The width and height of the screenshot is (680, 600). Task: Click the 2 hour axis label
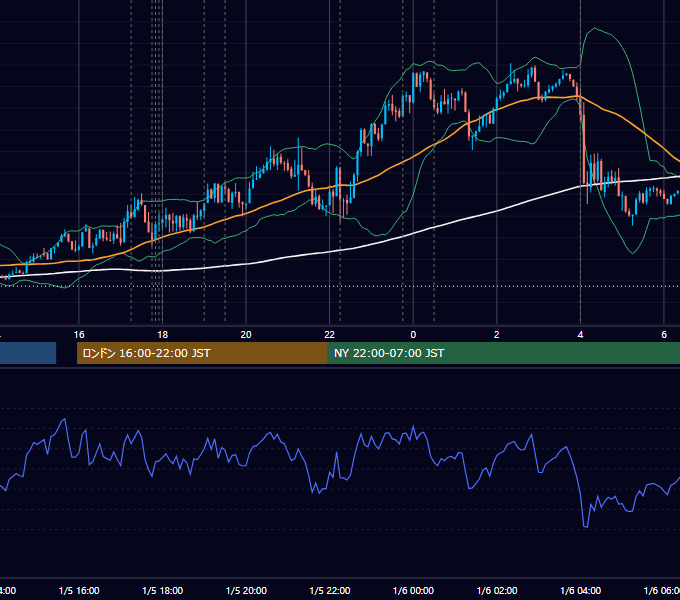tap(497, 335)
